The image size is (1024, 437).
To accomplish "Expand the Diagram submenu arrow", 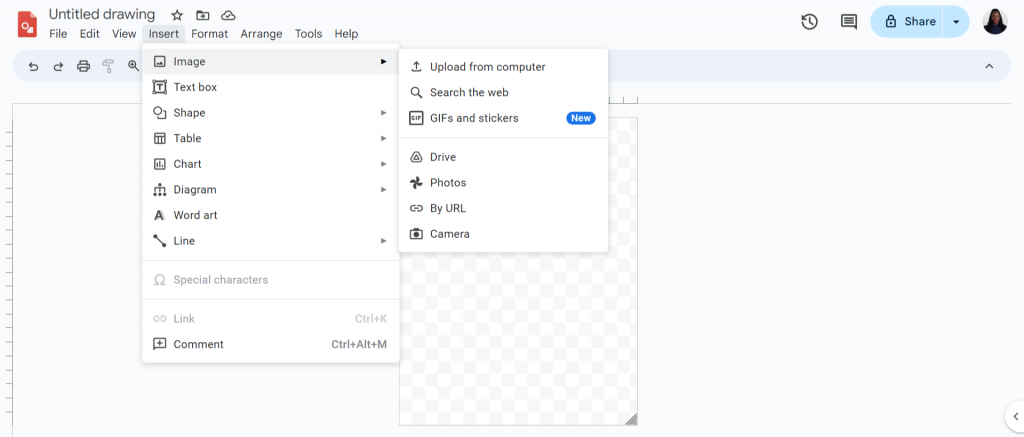I will pos(384,189).
